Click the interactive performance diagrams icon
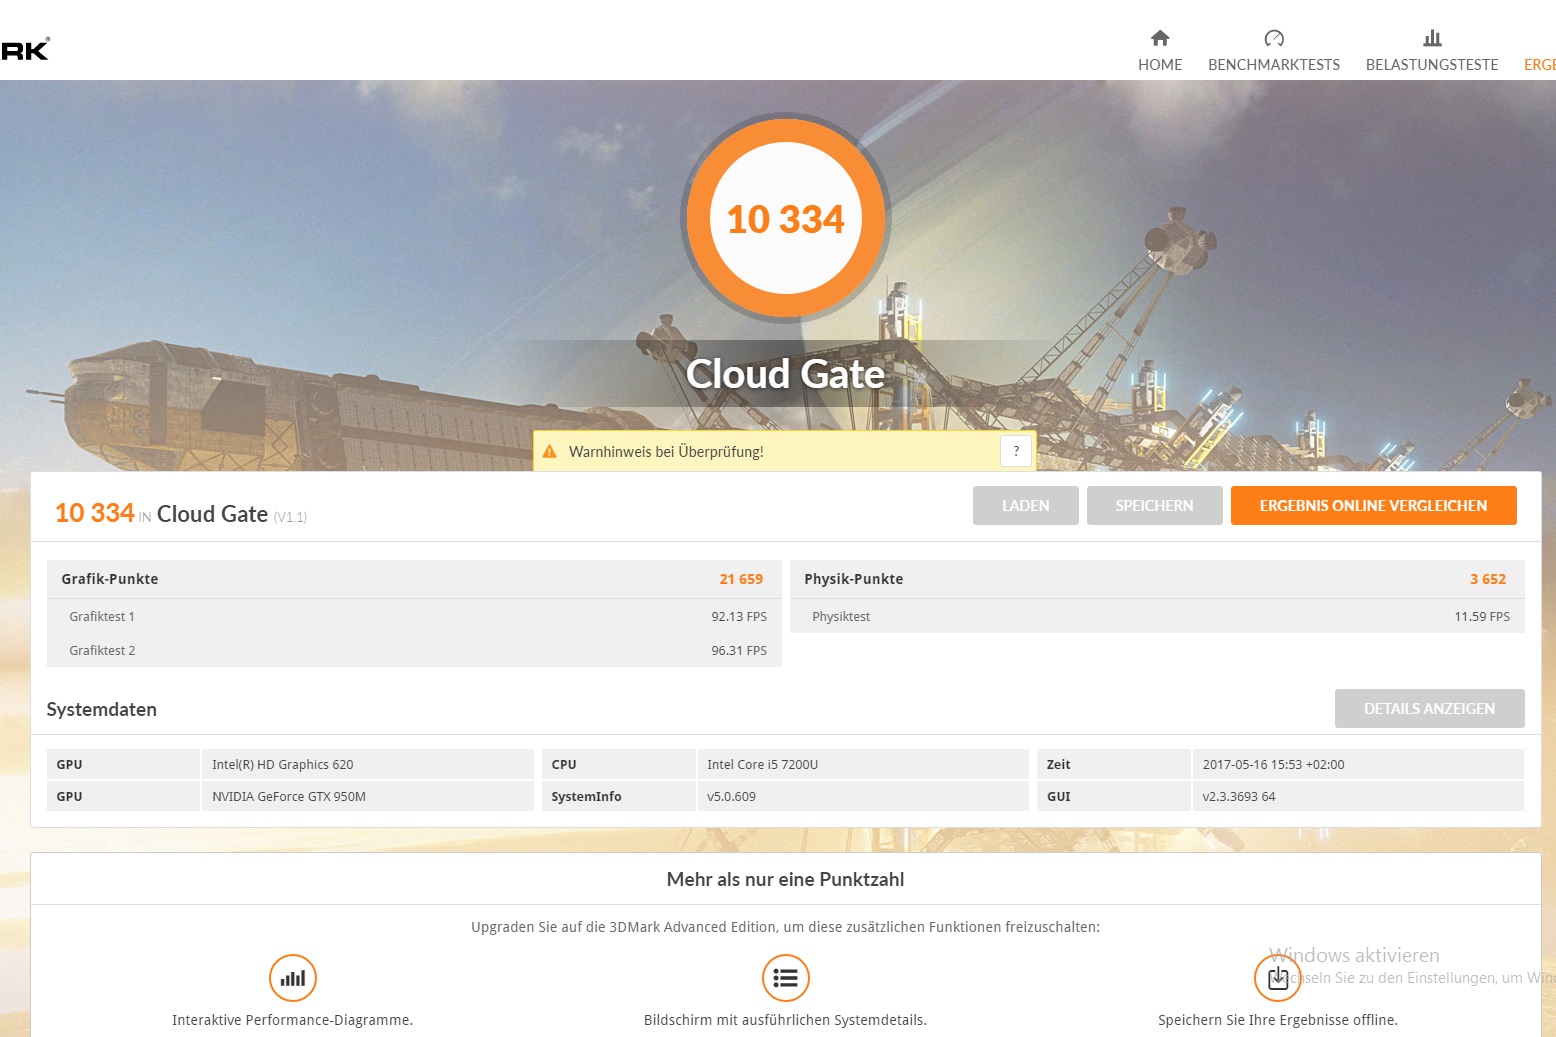Screen dimensions: 1556x1037 [293, 977]
